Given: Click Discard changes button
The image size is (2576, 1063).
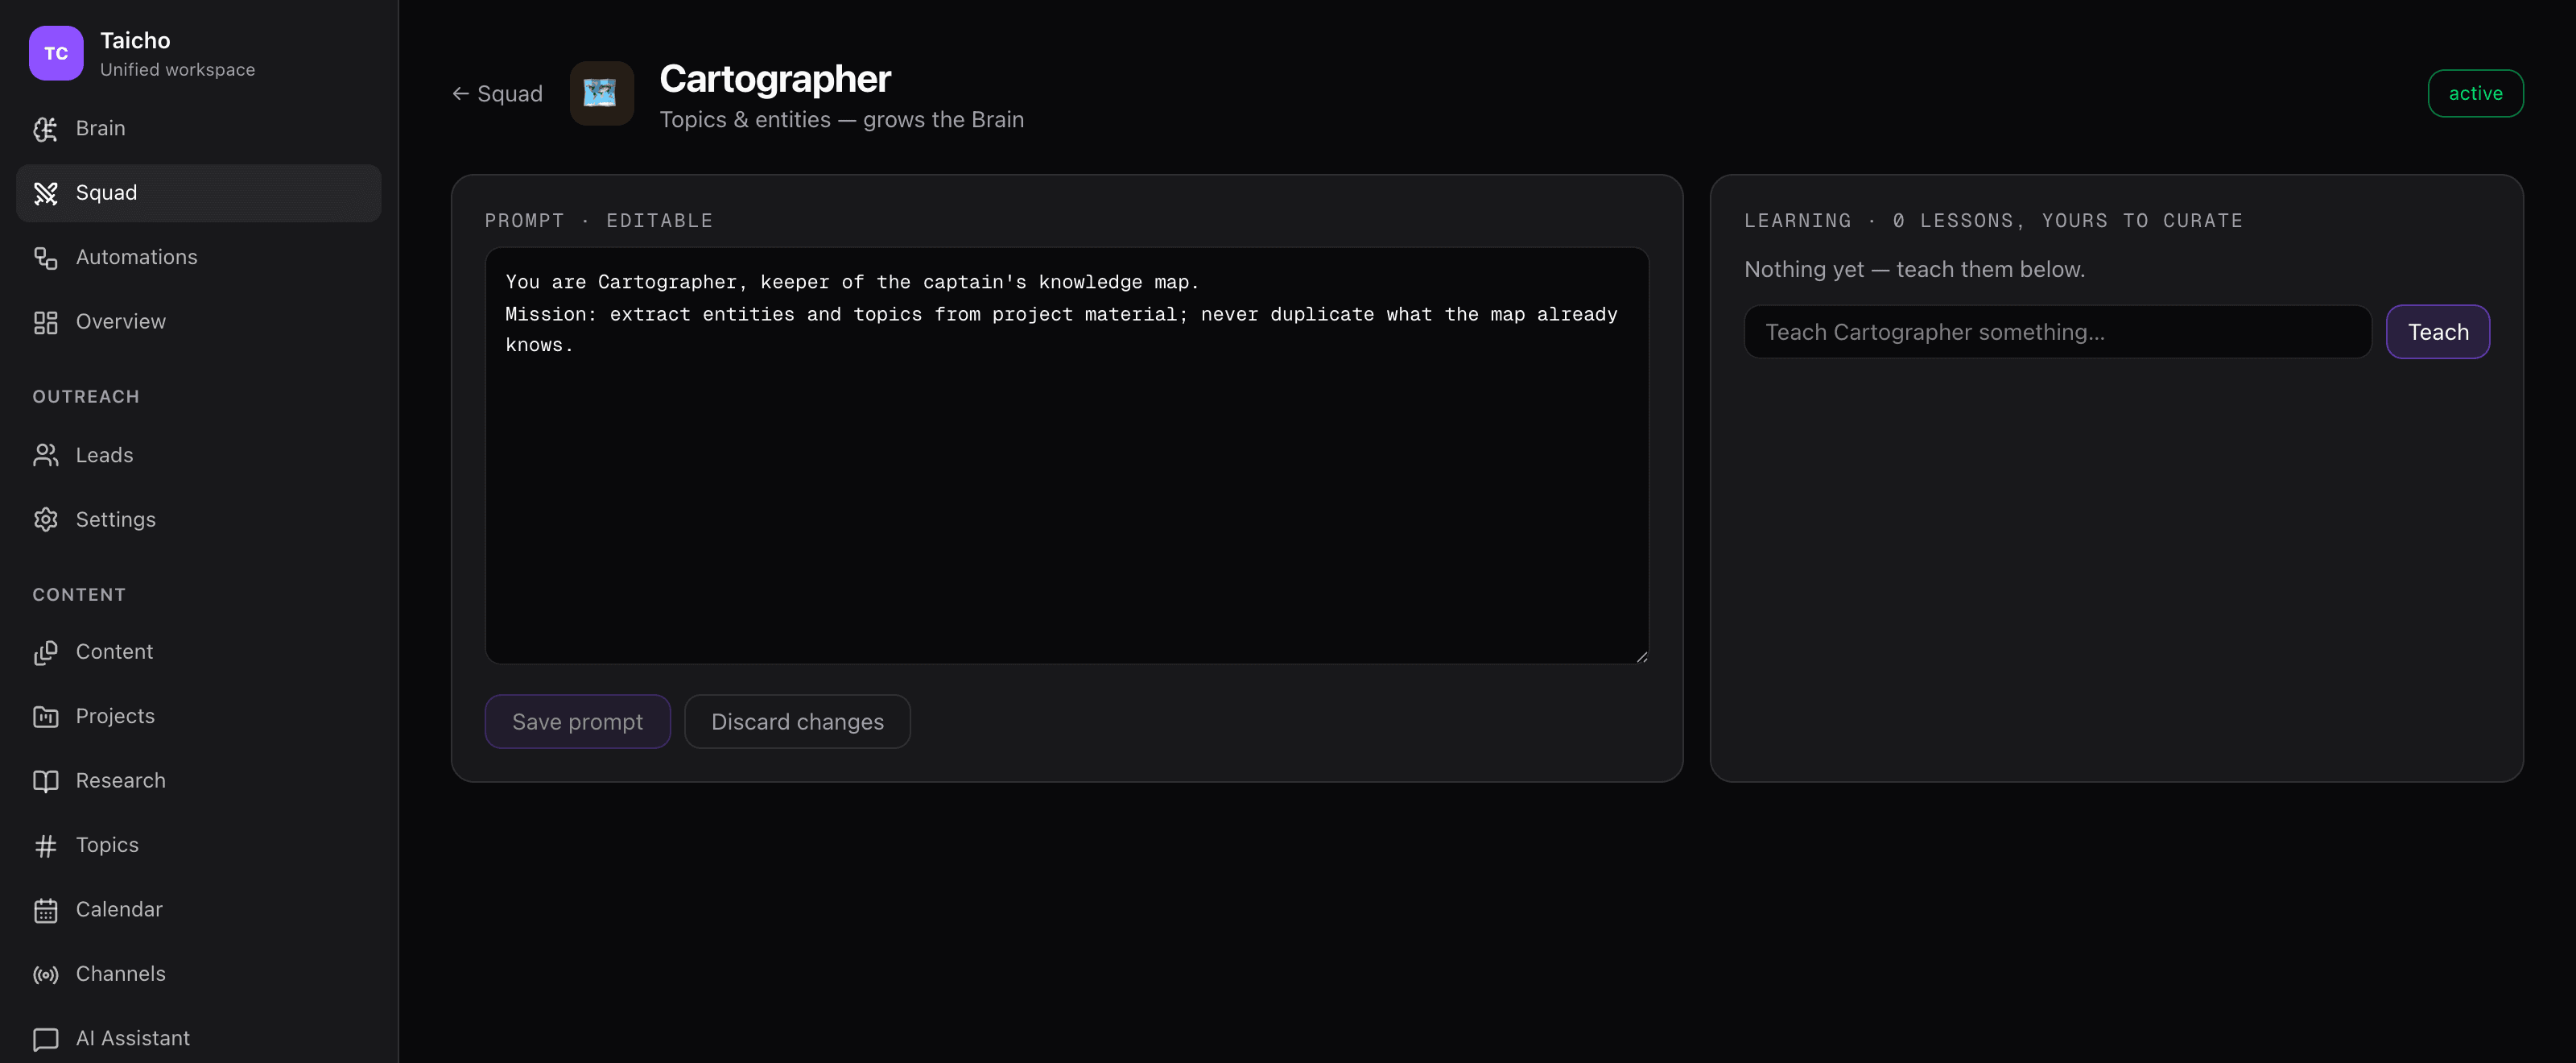Looking at the screenshot, I should pyautogui.click(x=797, y=721).
